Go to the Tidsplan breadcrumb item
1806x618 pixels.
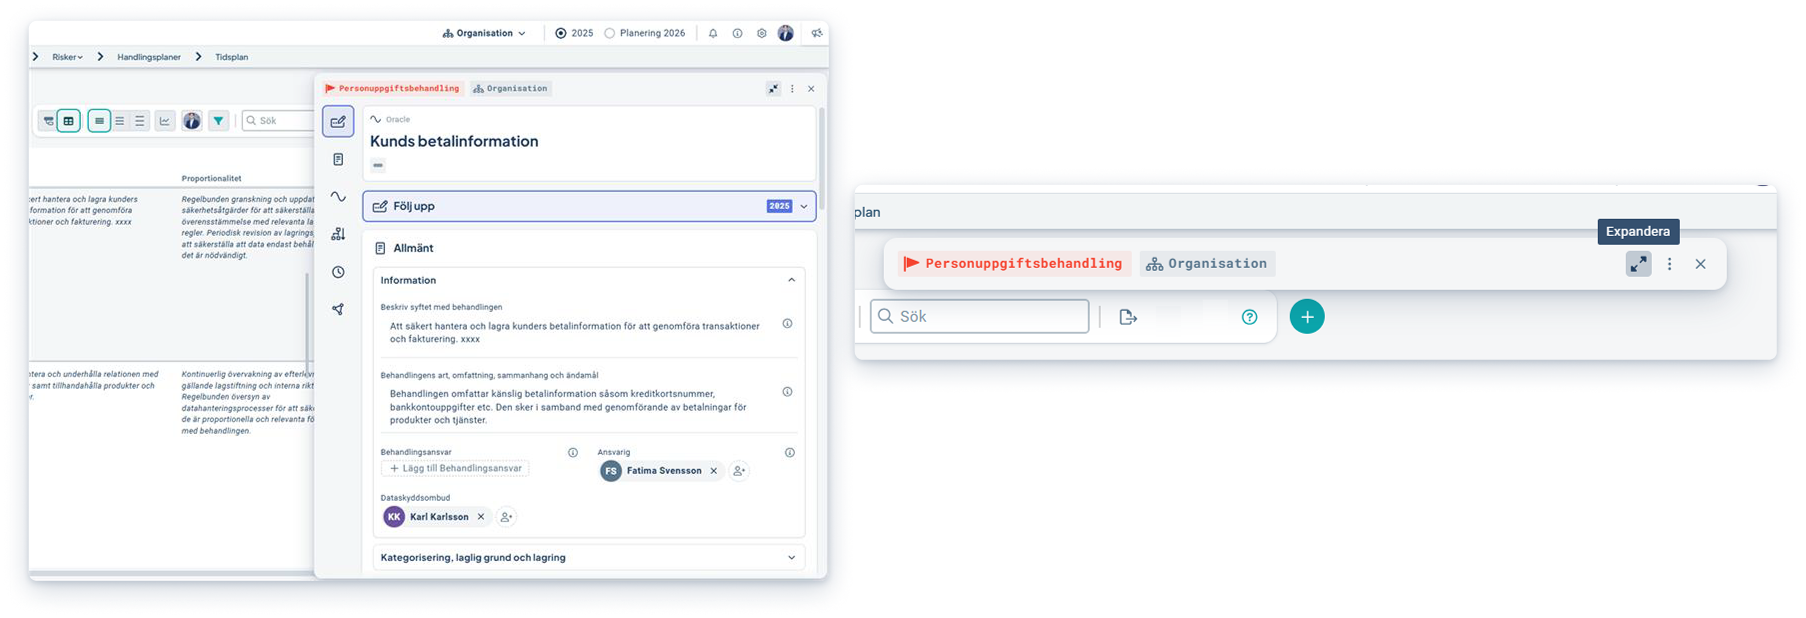(x=232, y=57)
